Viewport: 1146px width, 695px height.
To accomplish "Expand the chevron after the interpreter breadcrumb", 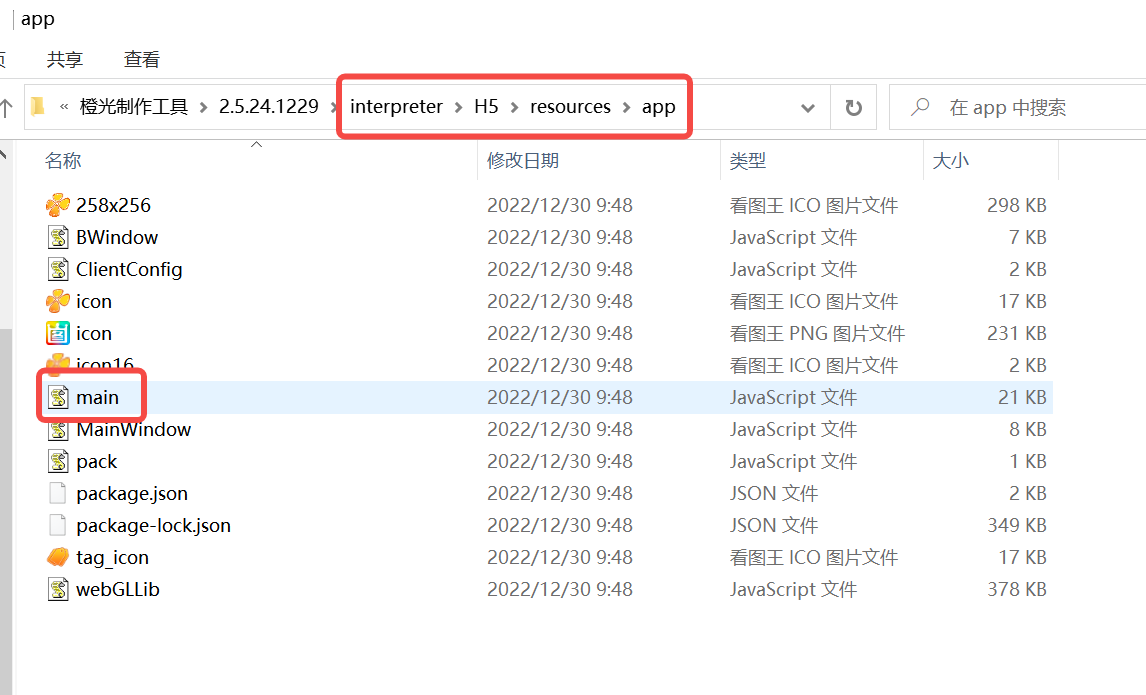I will click(458, 107).
